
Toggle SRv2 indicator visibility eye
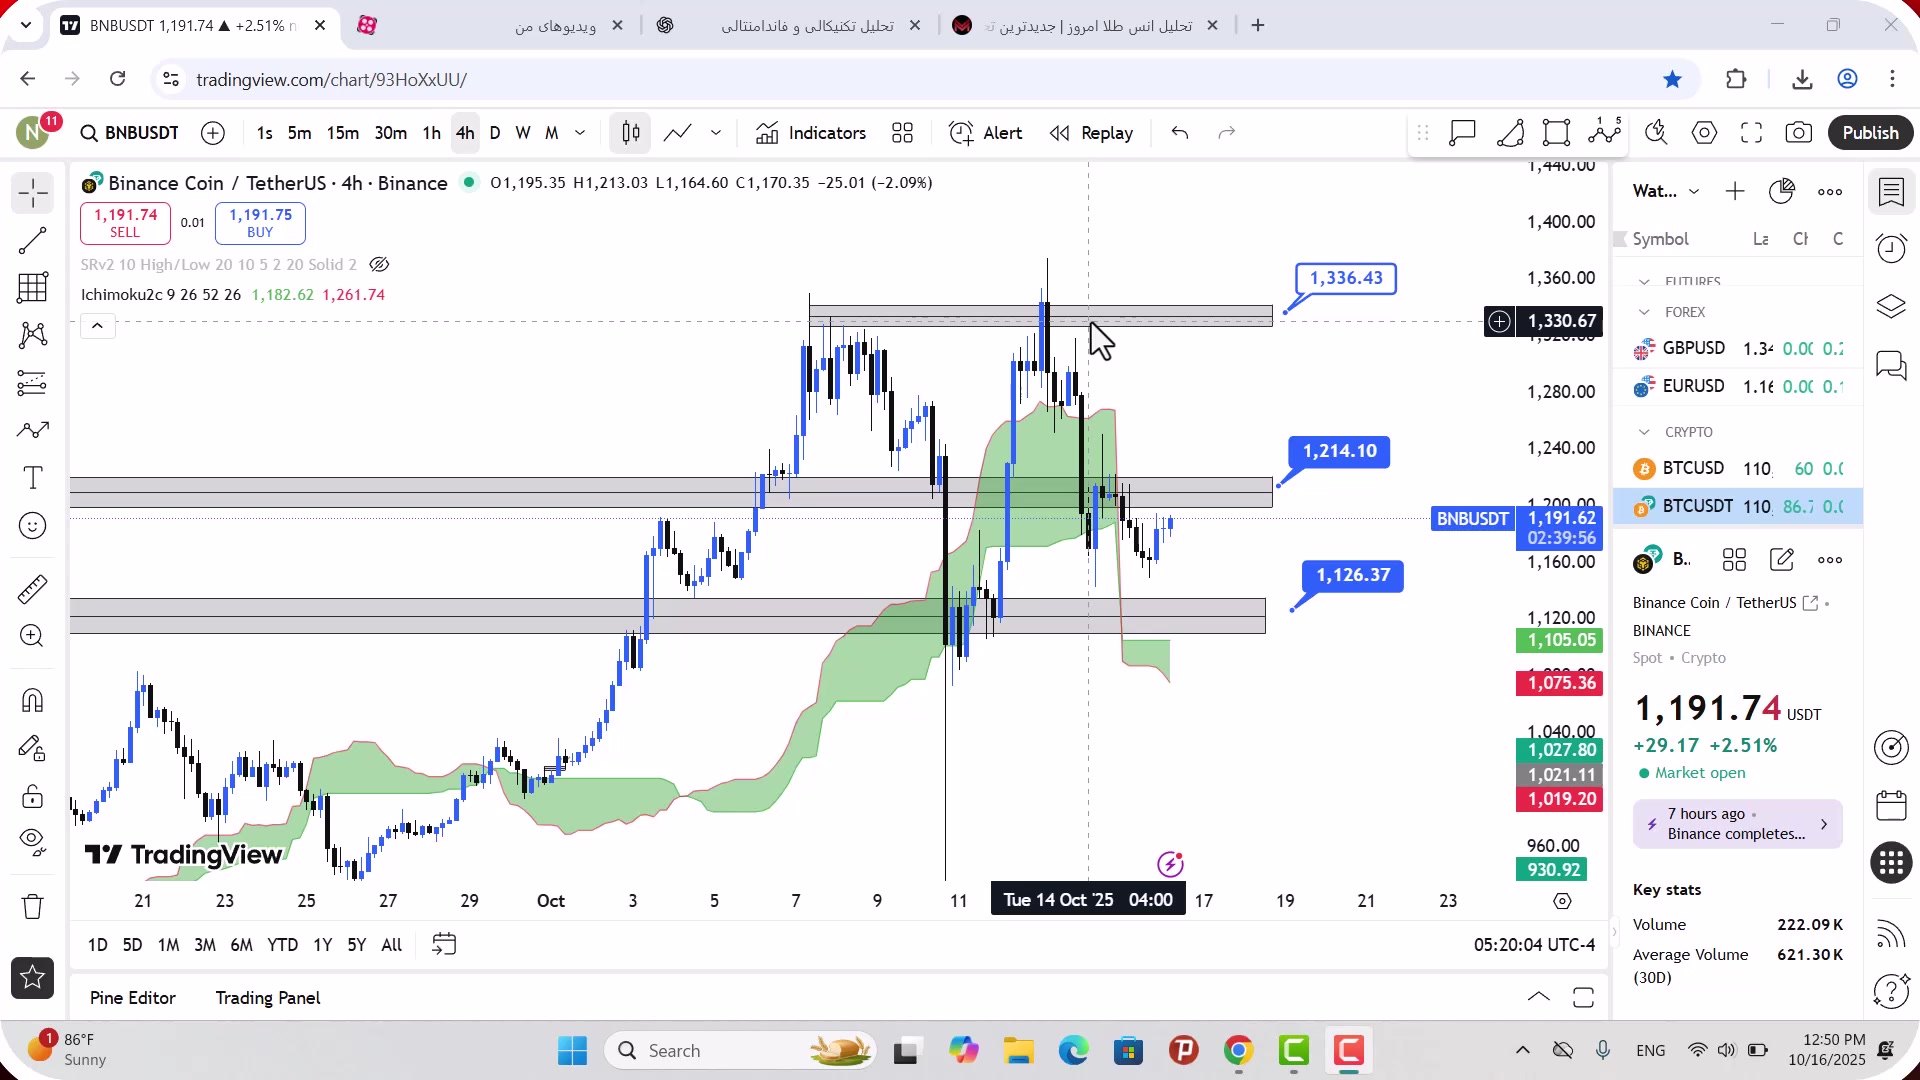[x=379, y=265]
